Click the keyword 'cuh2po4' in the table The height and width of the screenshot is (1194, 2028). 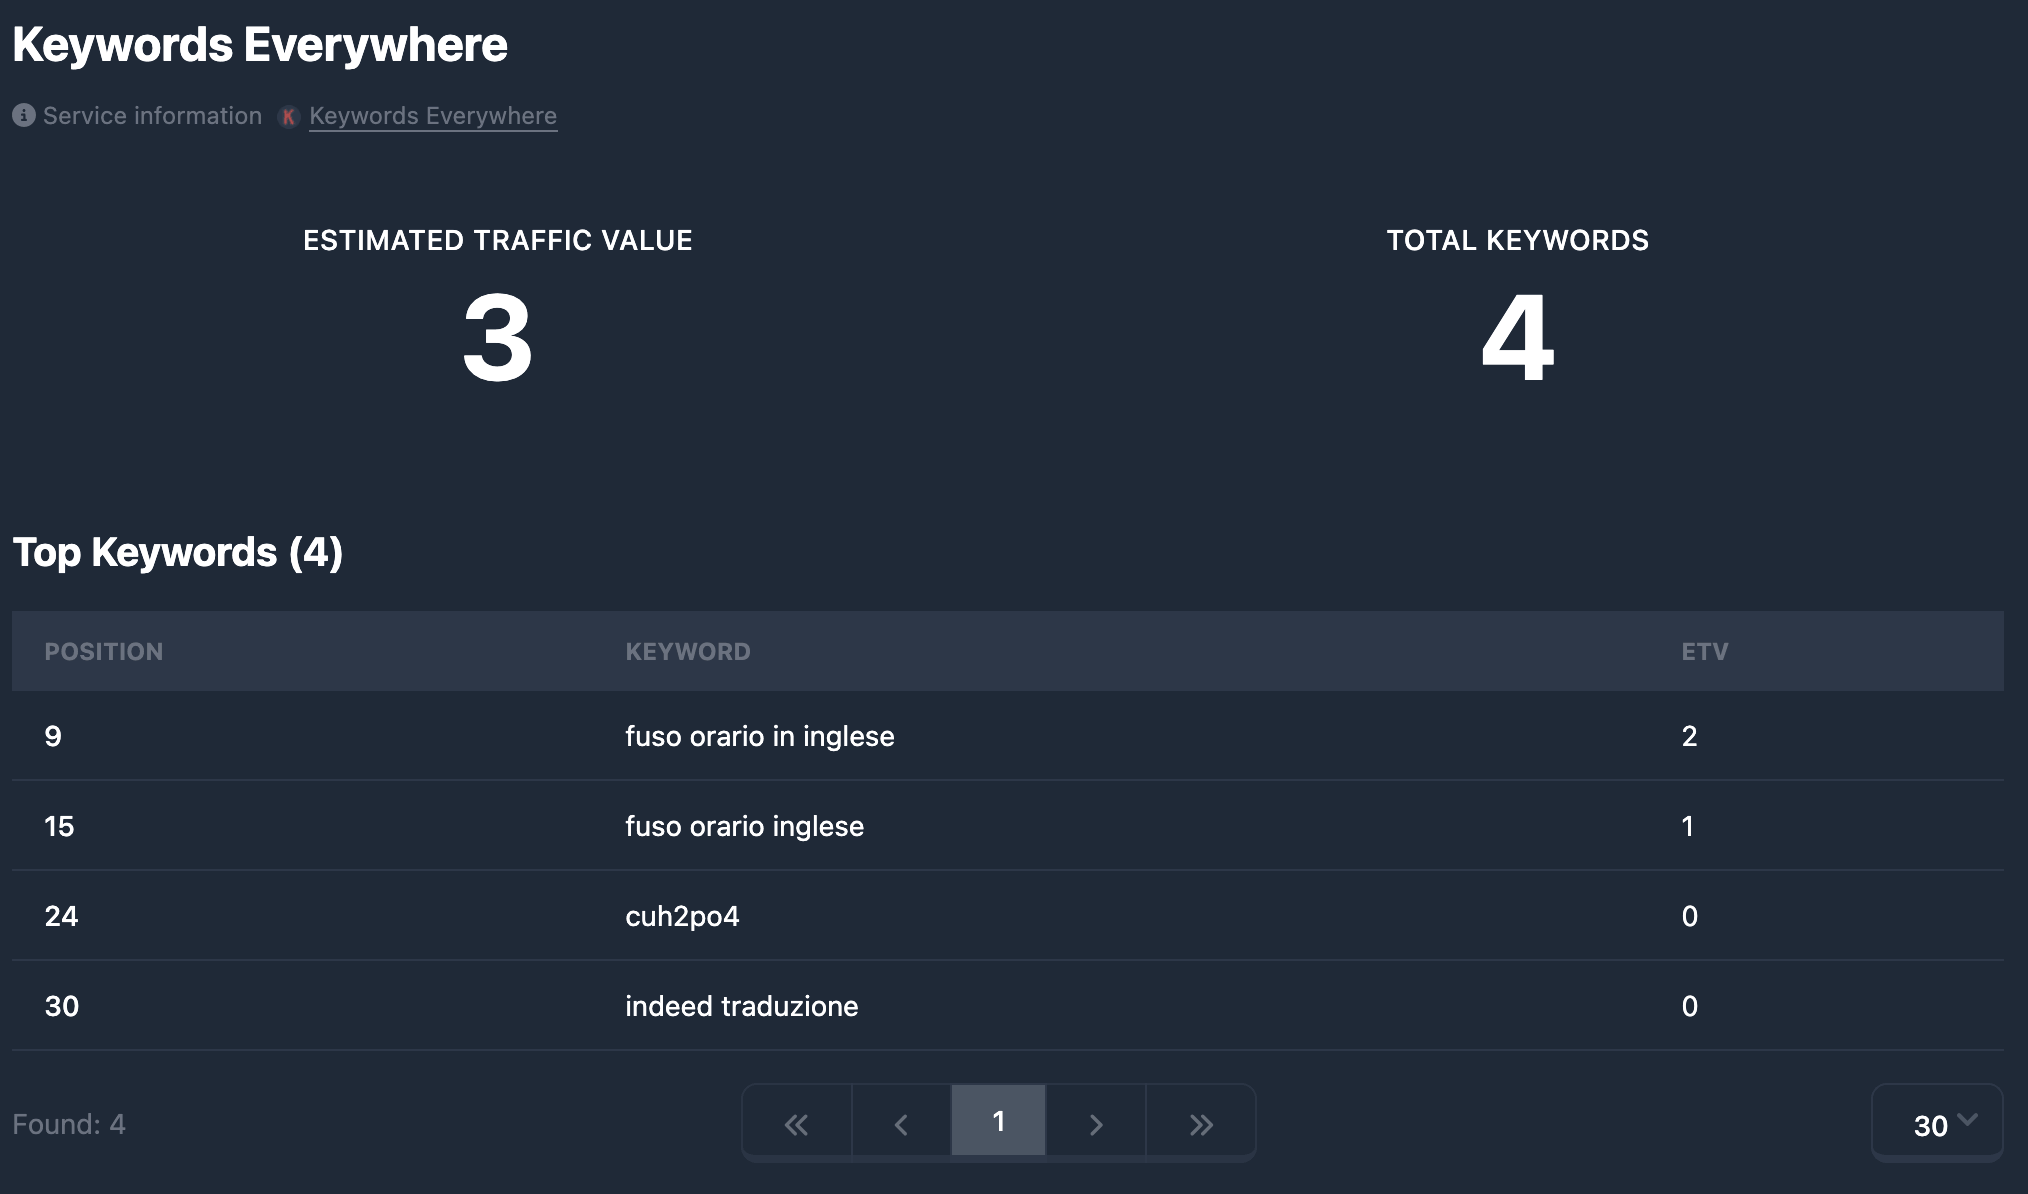coord(682,916)
